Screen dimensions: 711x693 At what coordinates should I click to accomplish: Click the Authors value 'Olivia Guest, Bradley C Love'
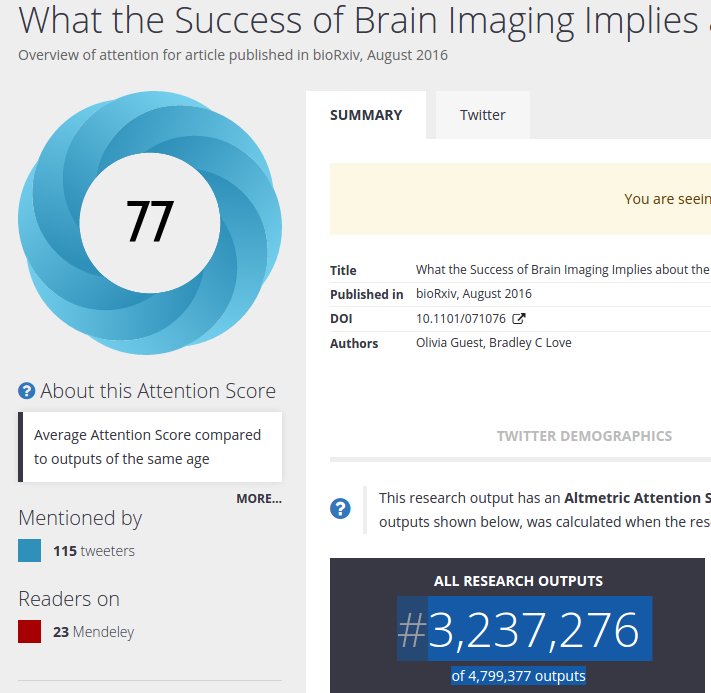(494, 343)
